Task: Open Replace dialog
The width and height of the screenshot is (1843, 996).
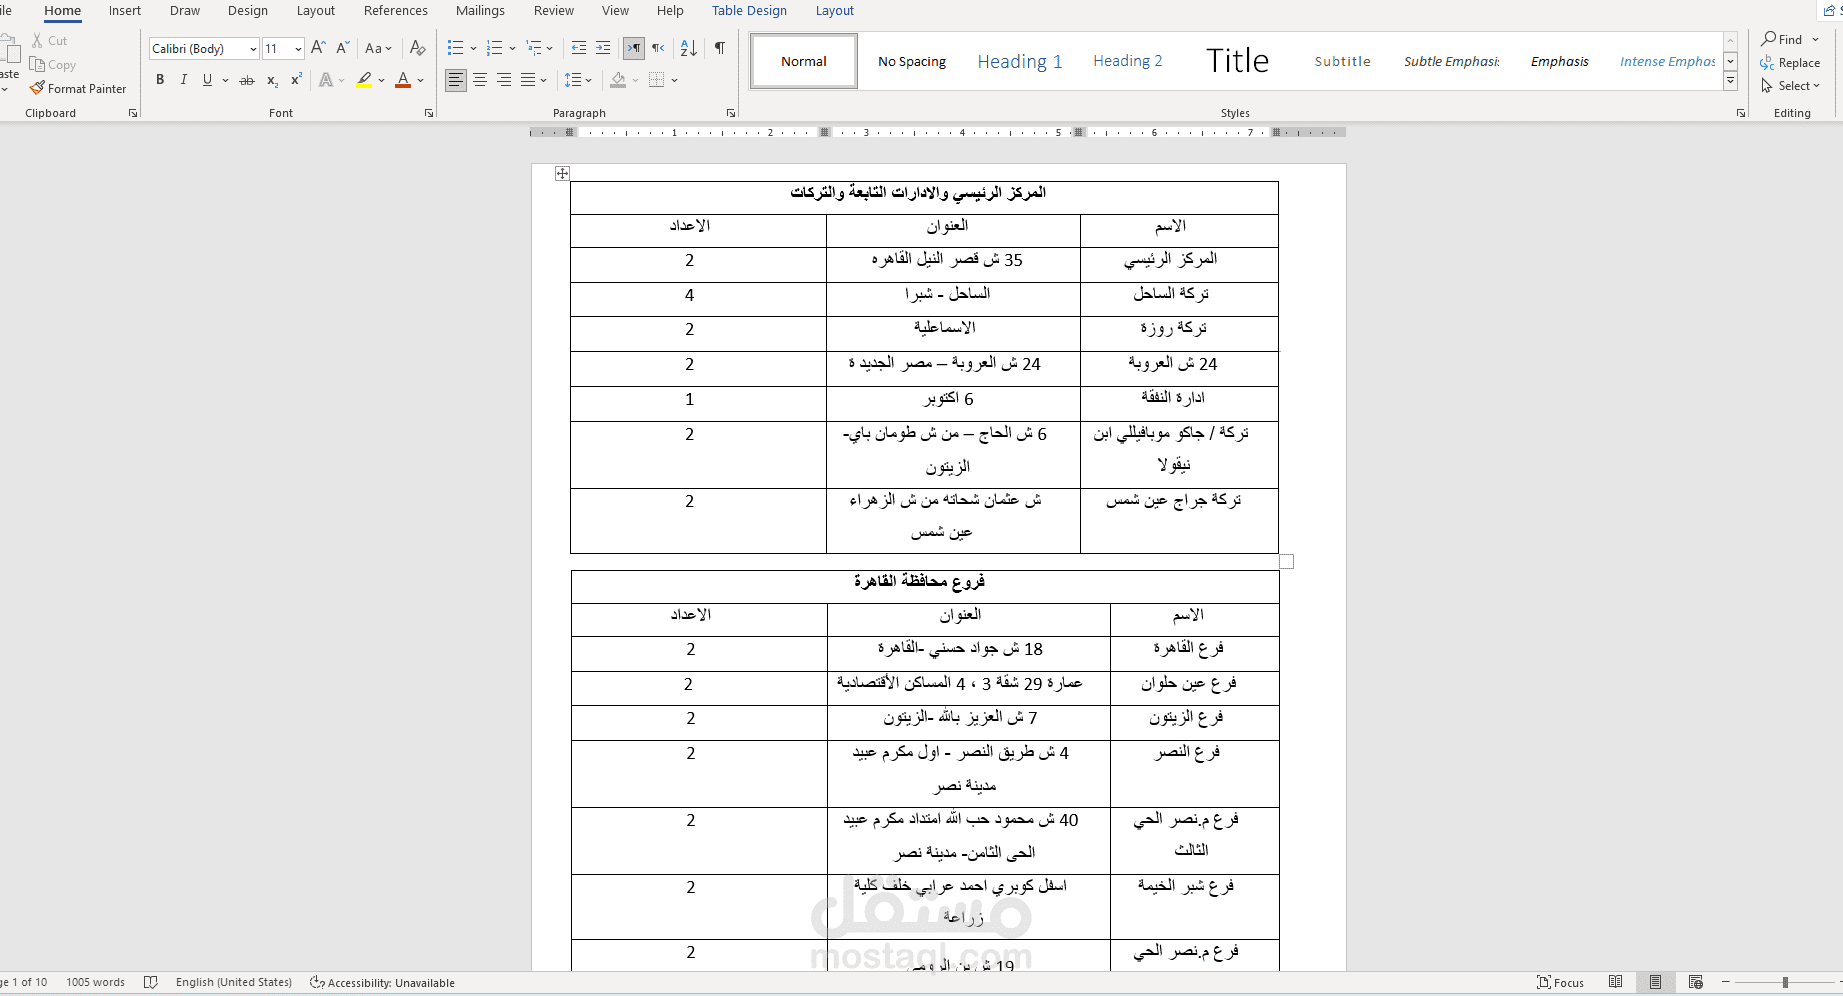Action: pyautogui.click(x=1790, y=62)
